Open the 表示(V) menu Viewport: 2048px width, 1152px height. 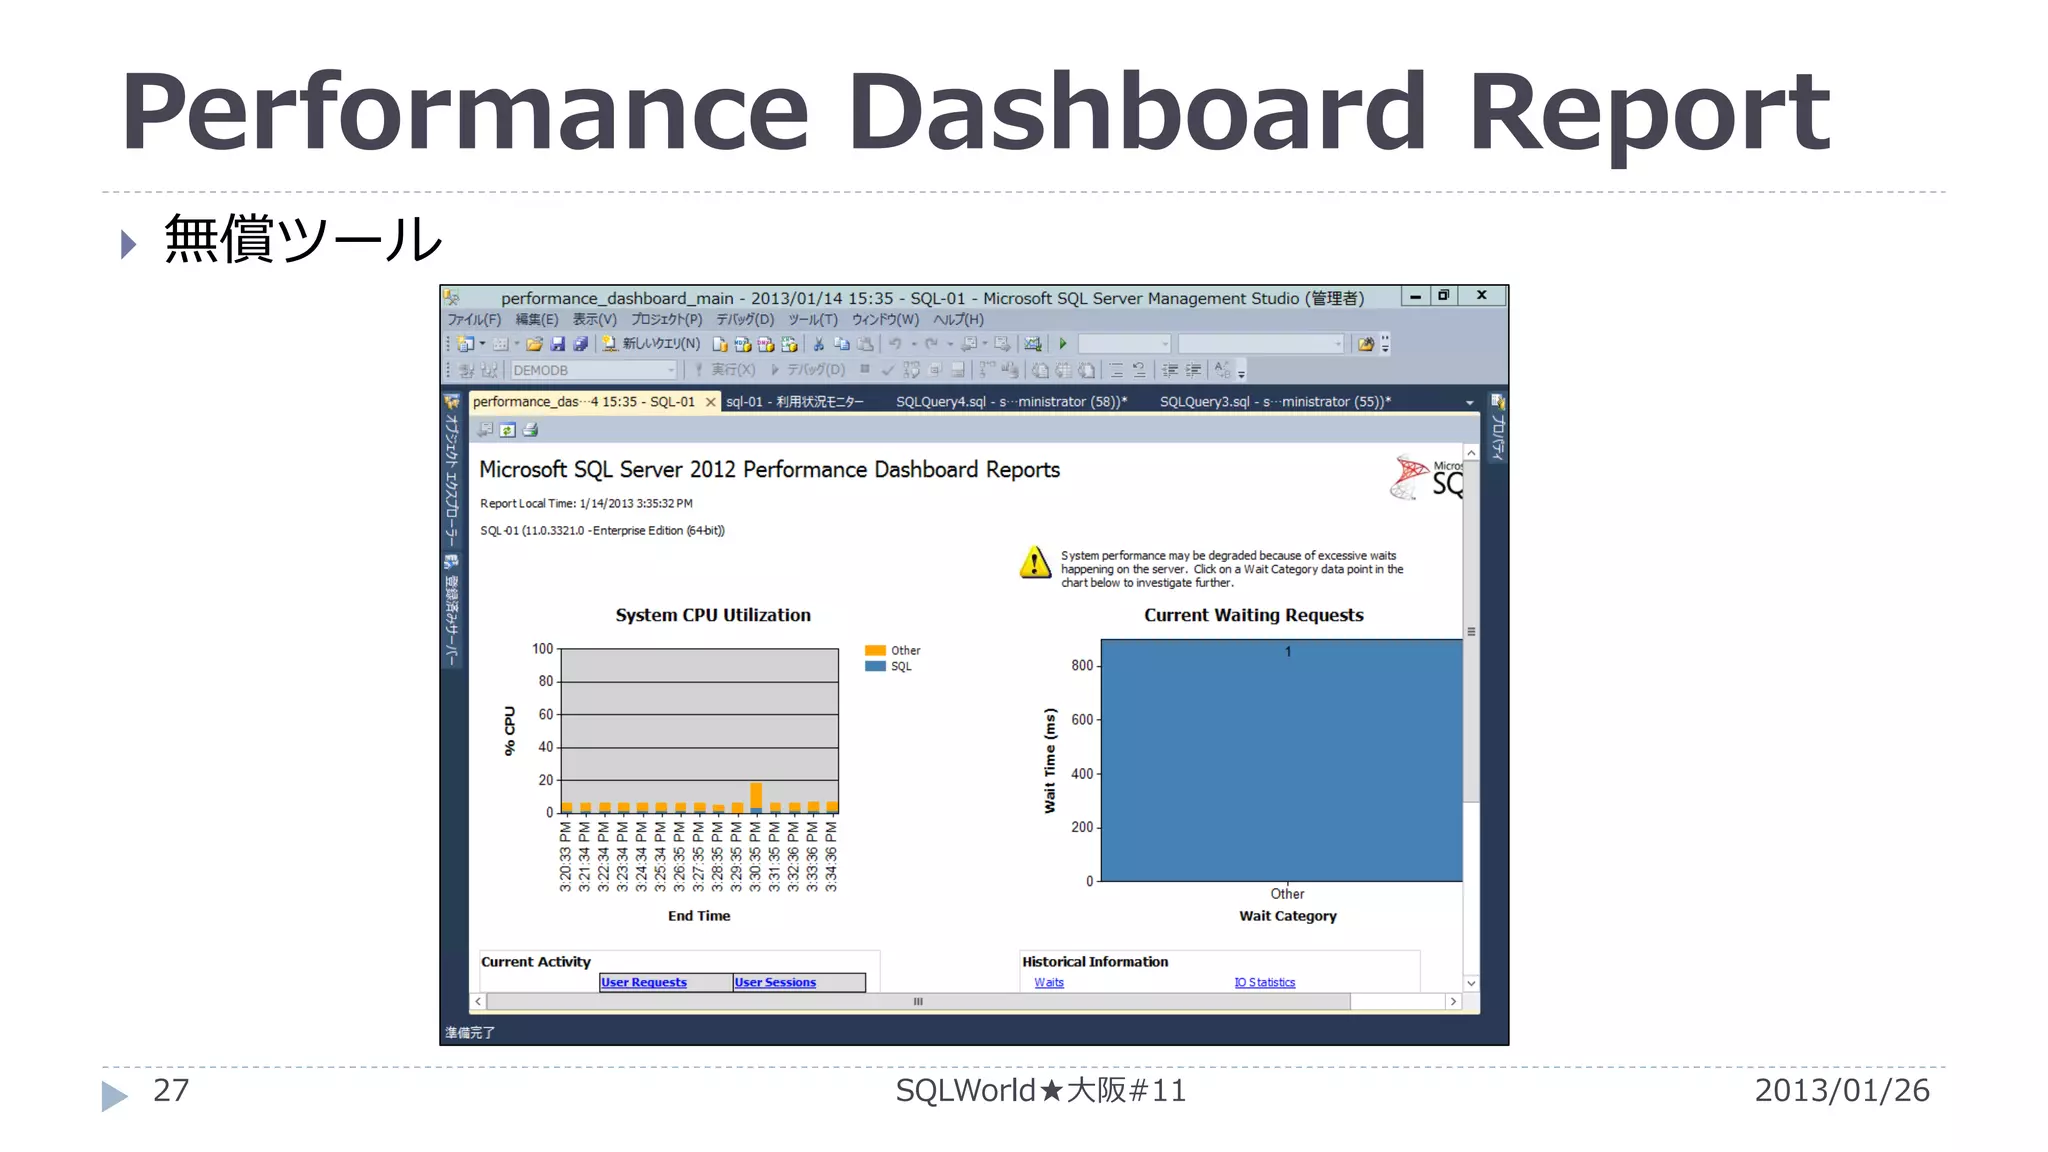[x=595, y=320]
